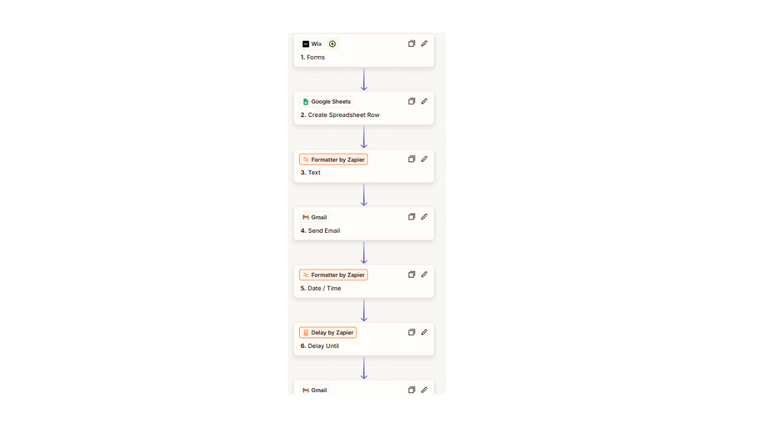Edit the Formatter Text step

[x=424, y=159]
